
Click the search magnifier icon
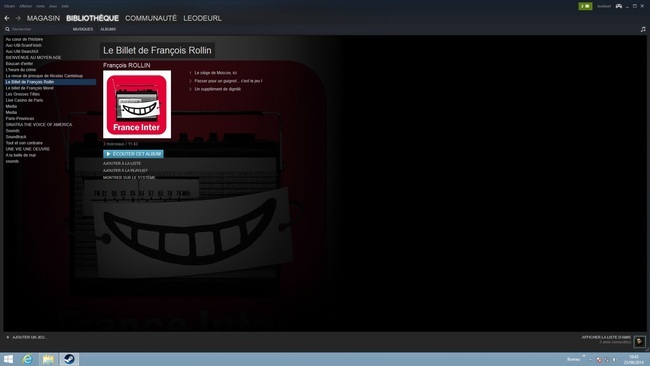pyautogui.click(x=7, y=29)
